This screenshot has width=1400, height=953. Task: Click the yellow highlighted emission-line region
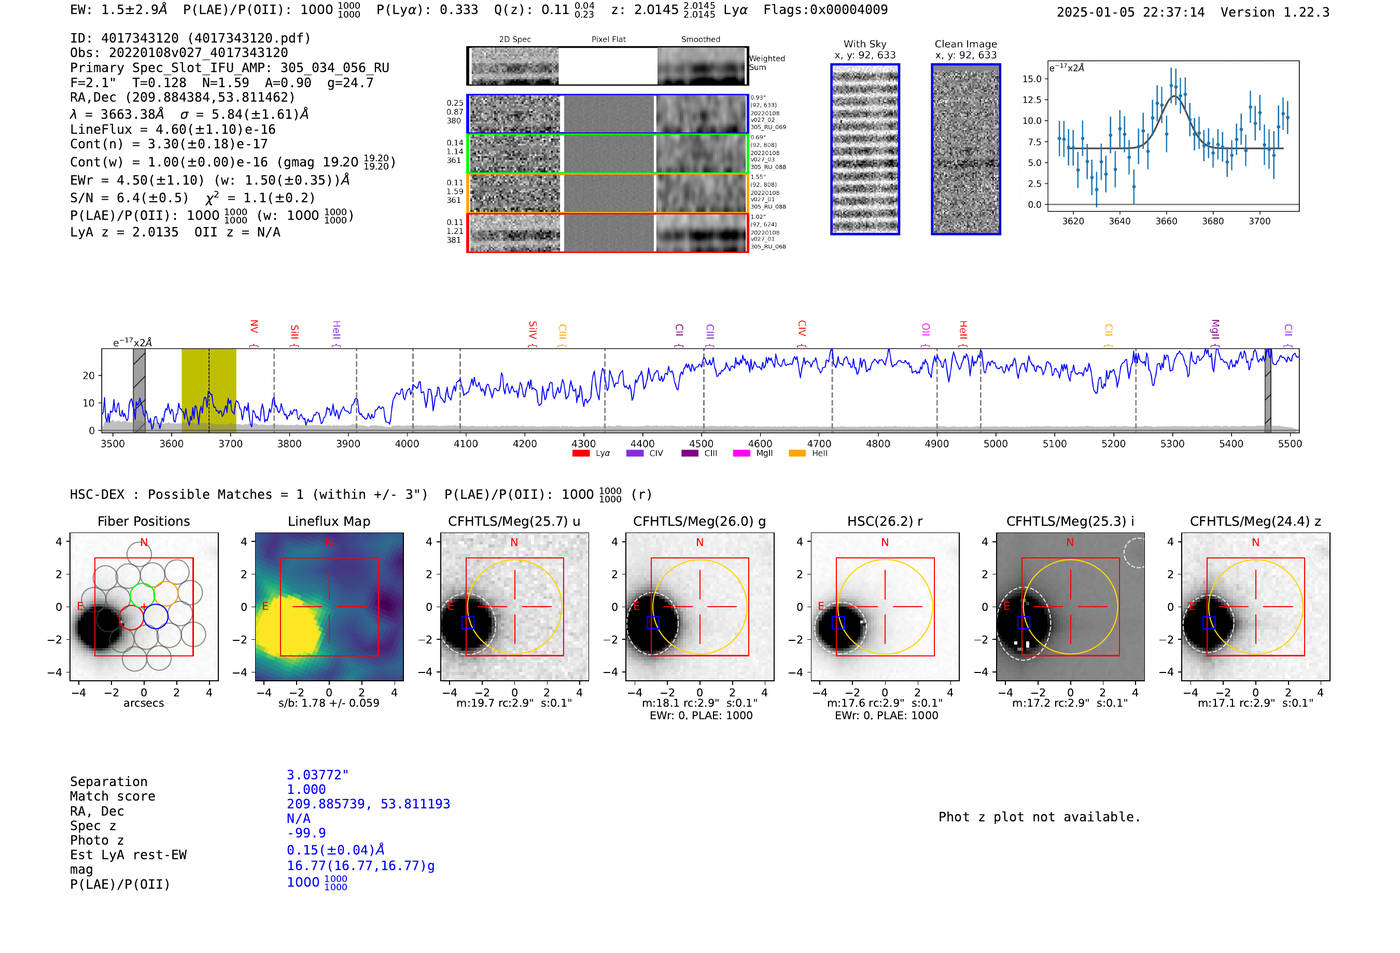pyautogui.click(x=208, y=390)
